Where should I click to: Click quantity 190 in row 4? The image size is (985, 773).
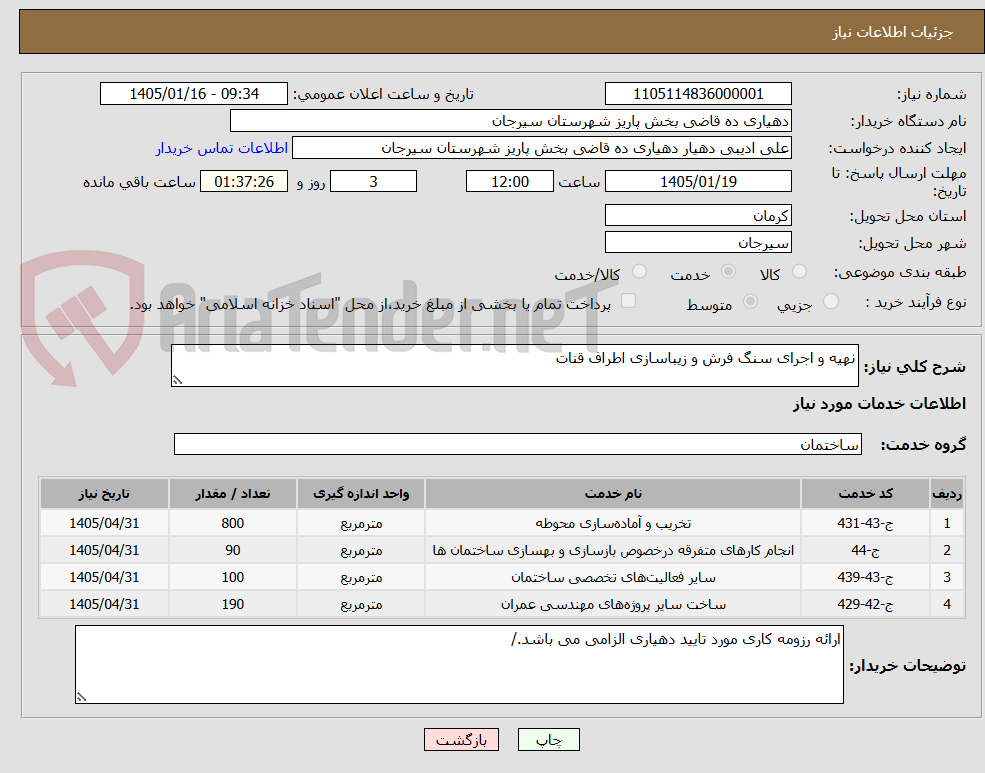click(232, 604)
